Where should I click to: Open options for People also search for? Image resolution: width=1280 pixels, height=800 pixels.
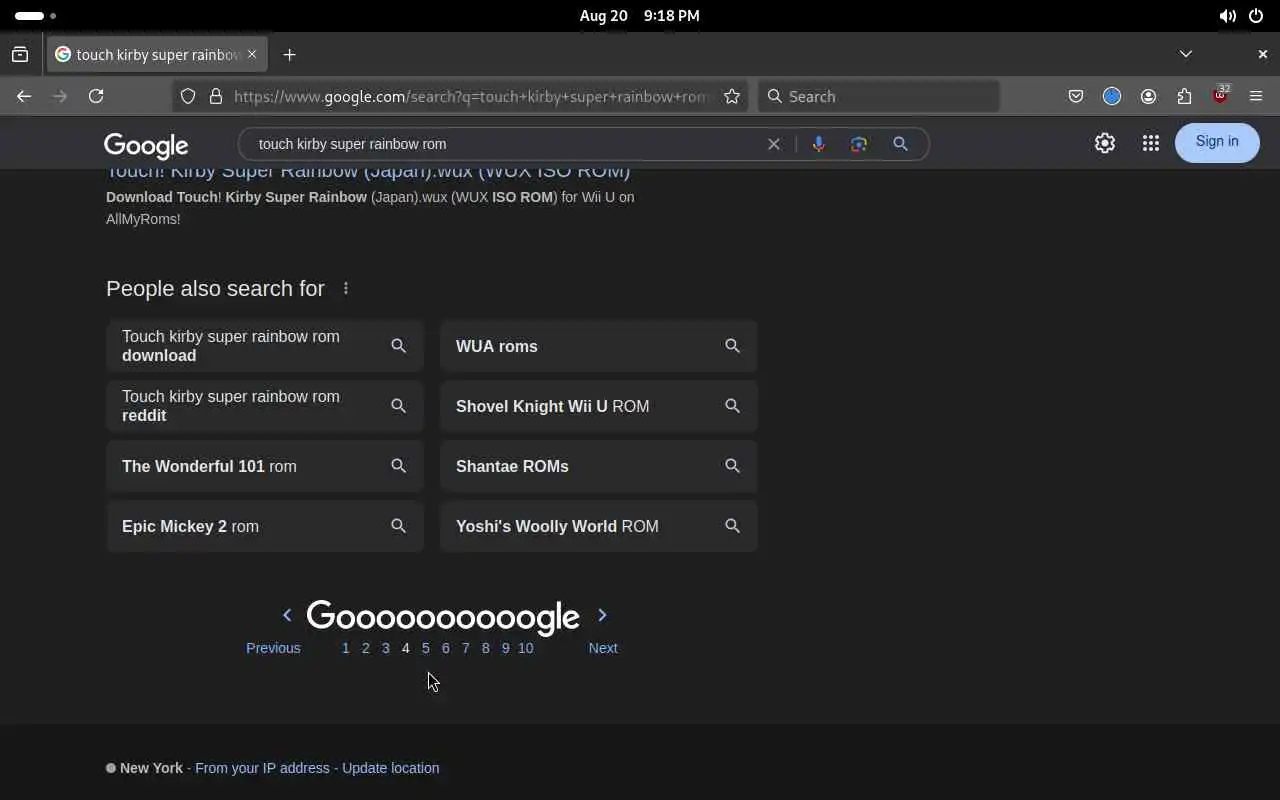(x=346, y=288)
